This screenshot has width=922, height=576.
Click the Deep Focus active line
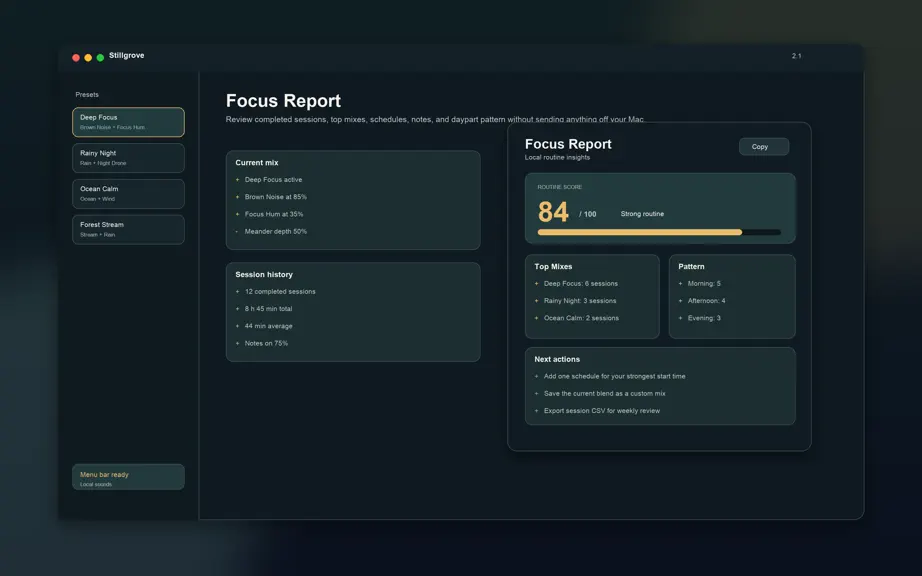[273, 180]
